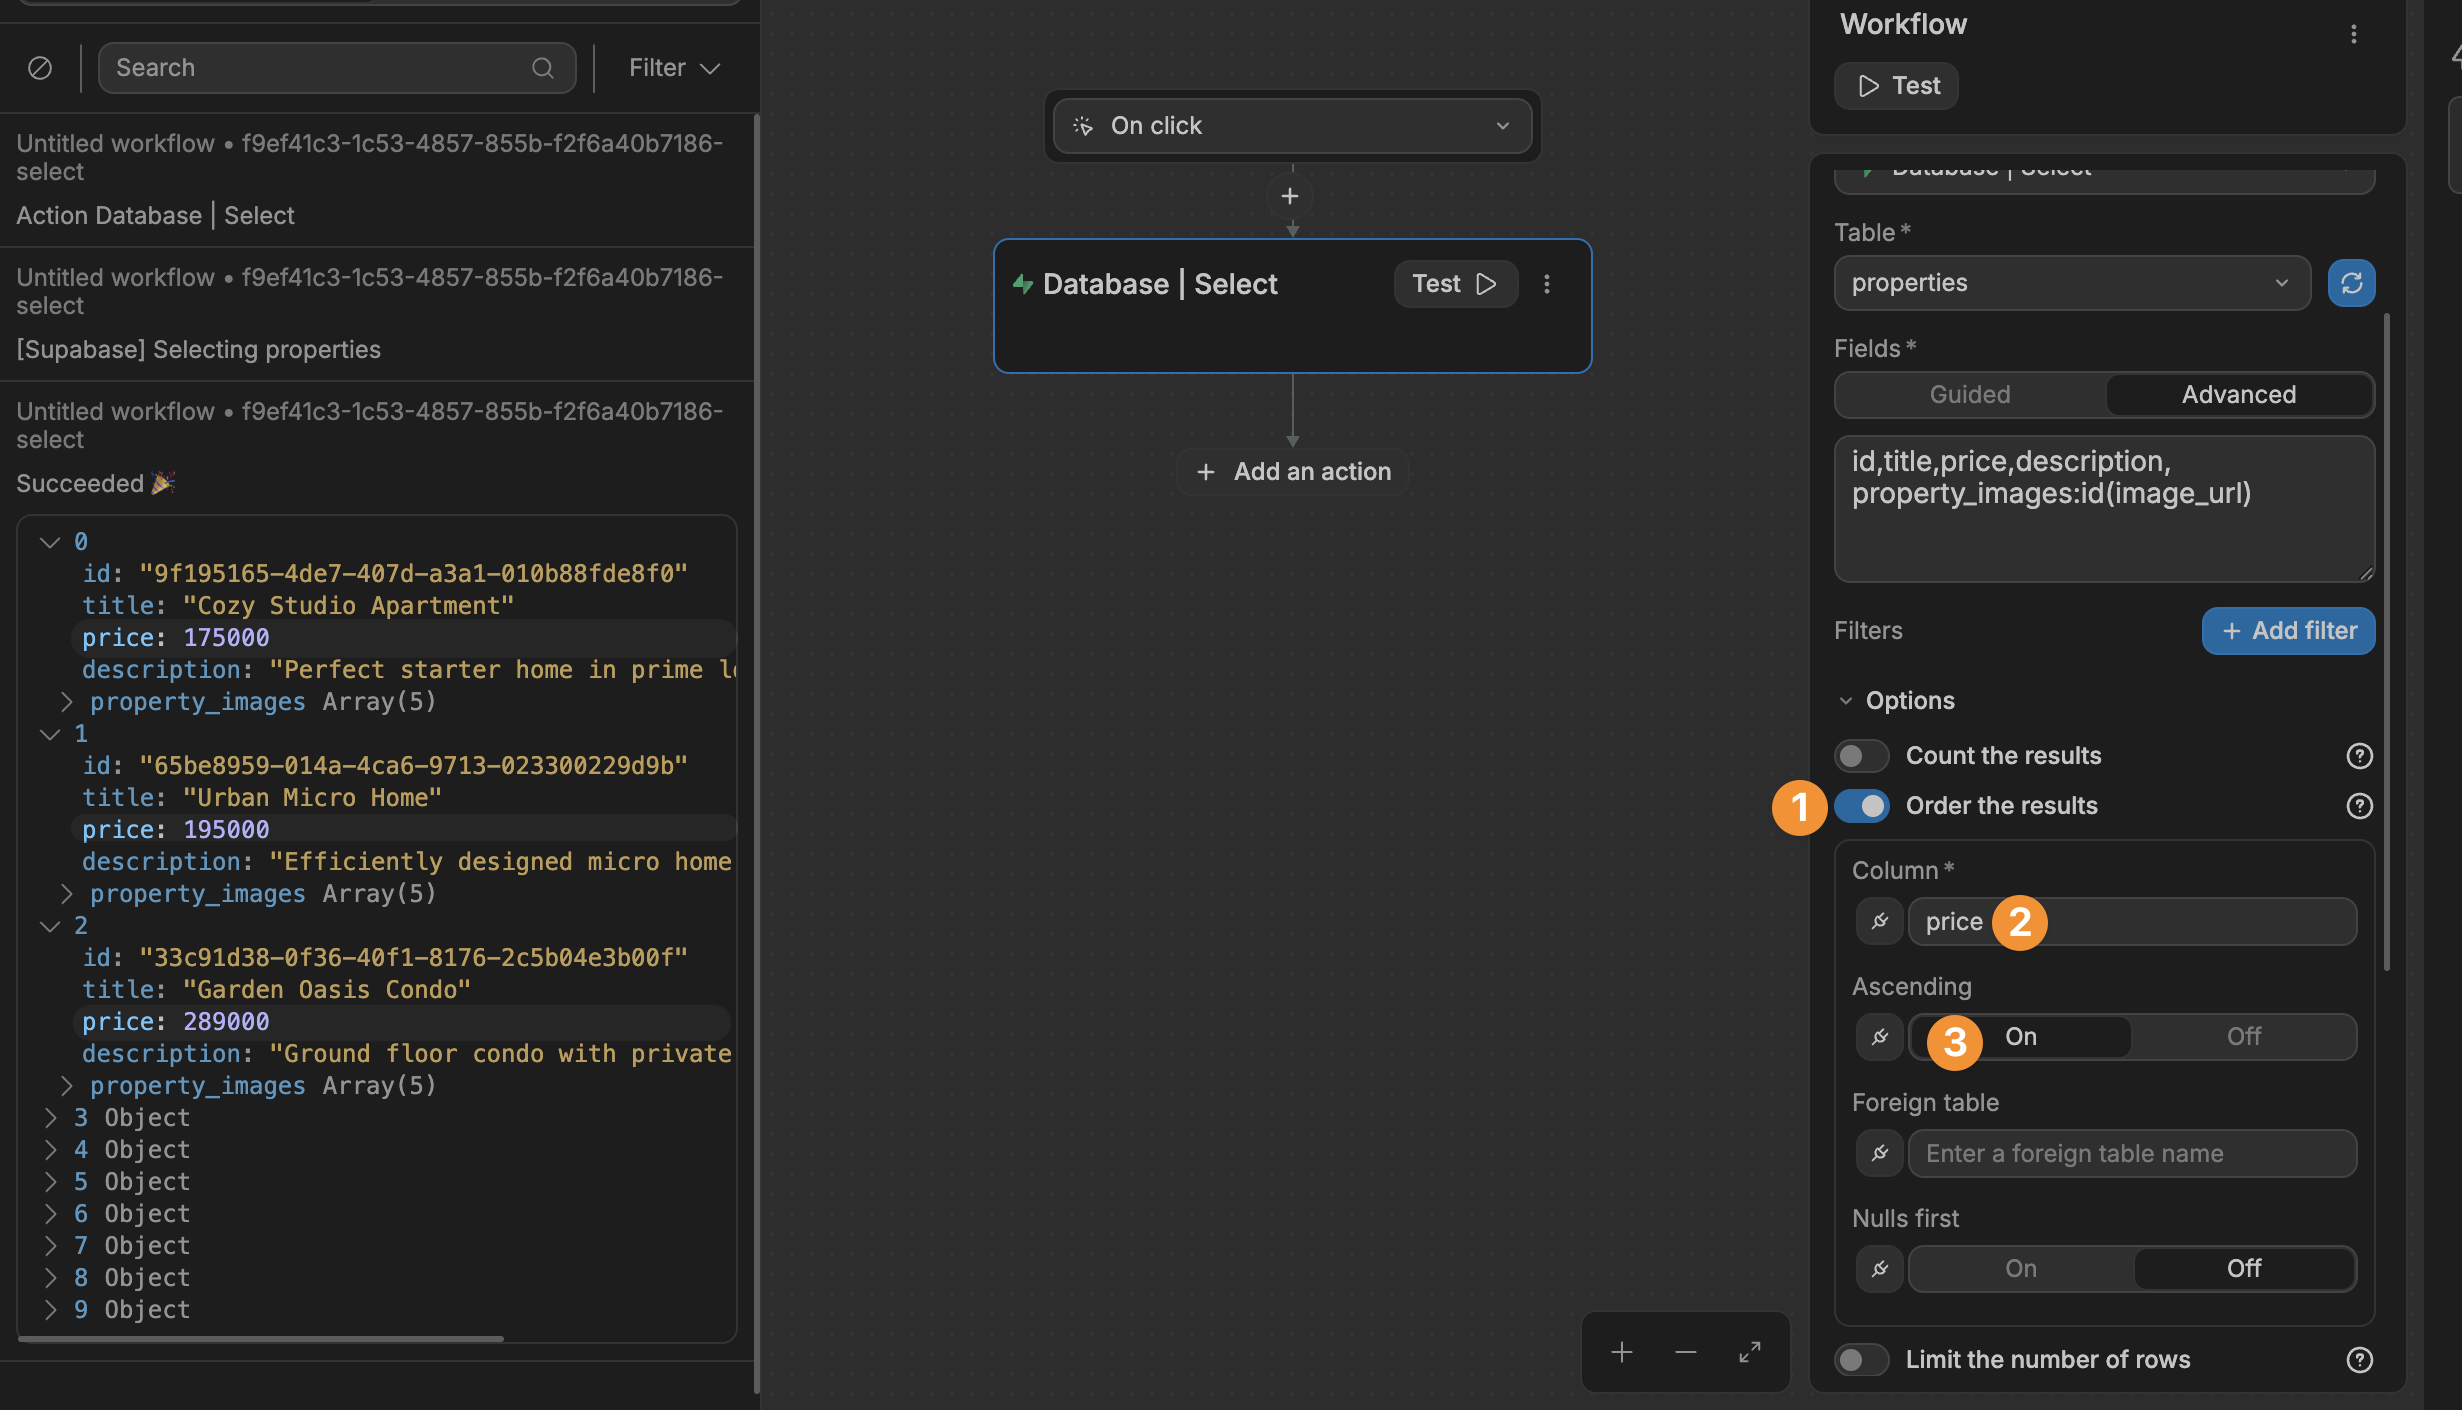
Task: Expand the 3 Object tree entry
Action: click(50, 1117)
